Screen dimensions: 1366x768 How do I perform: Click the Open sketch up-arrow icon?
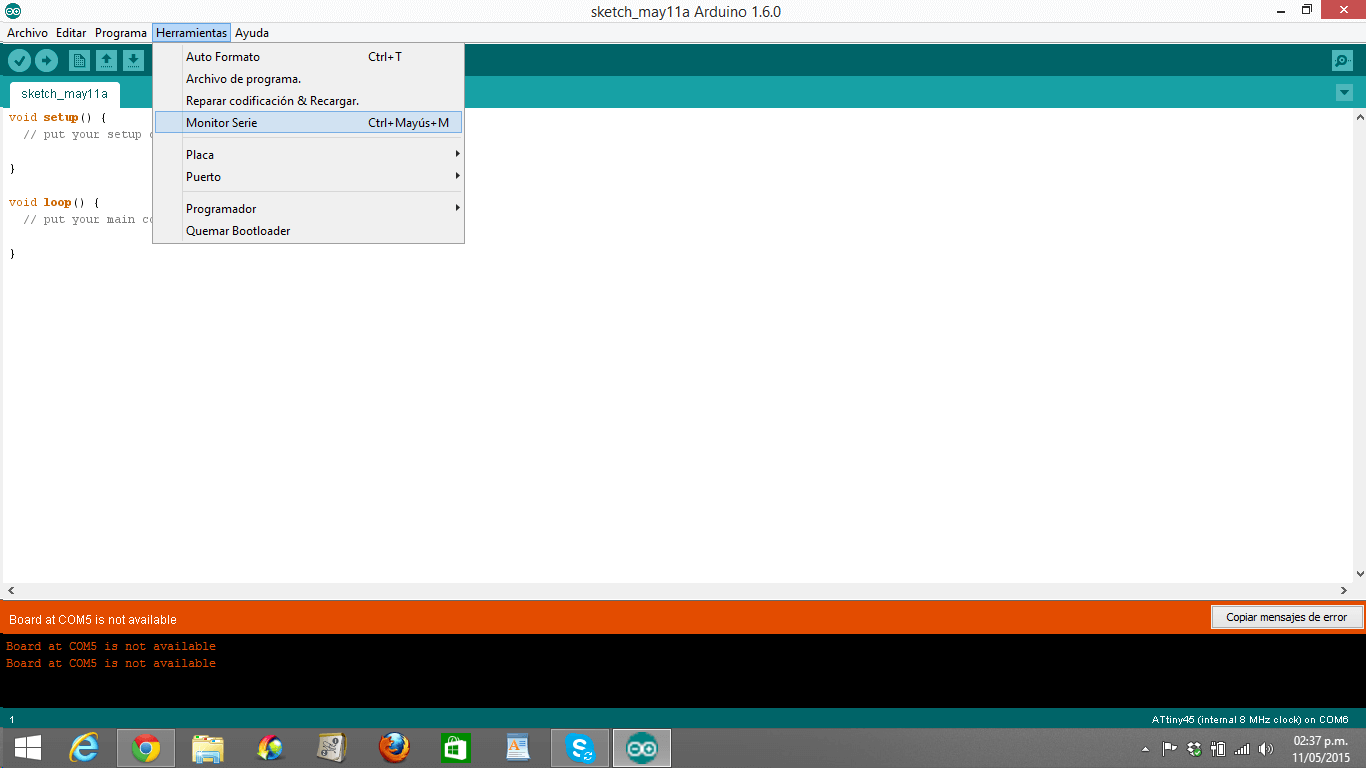pyautogui.click(x=106, y=61)
